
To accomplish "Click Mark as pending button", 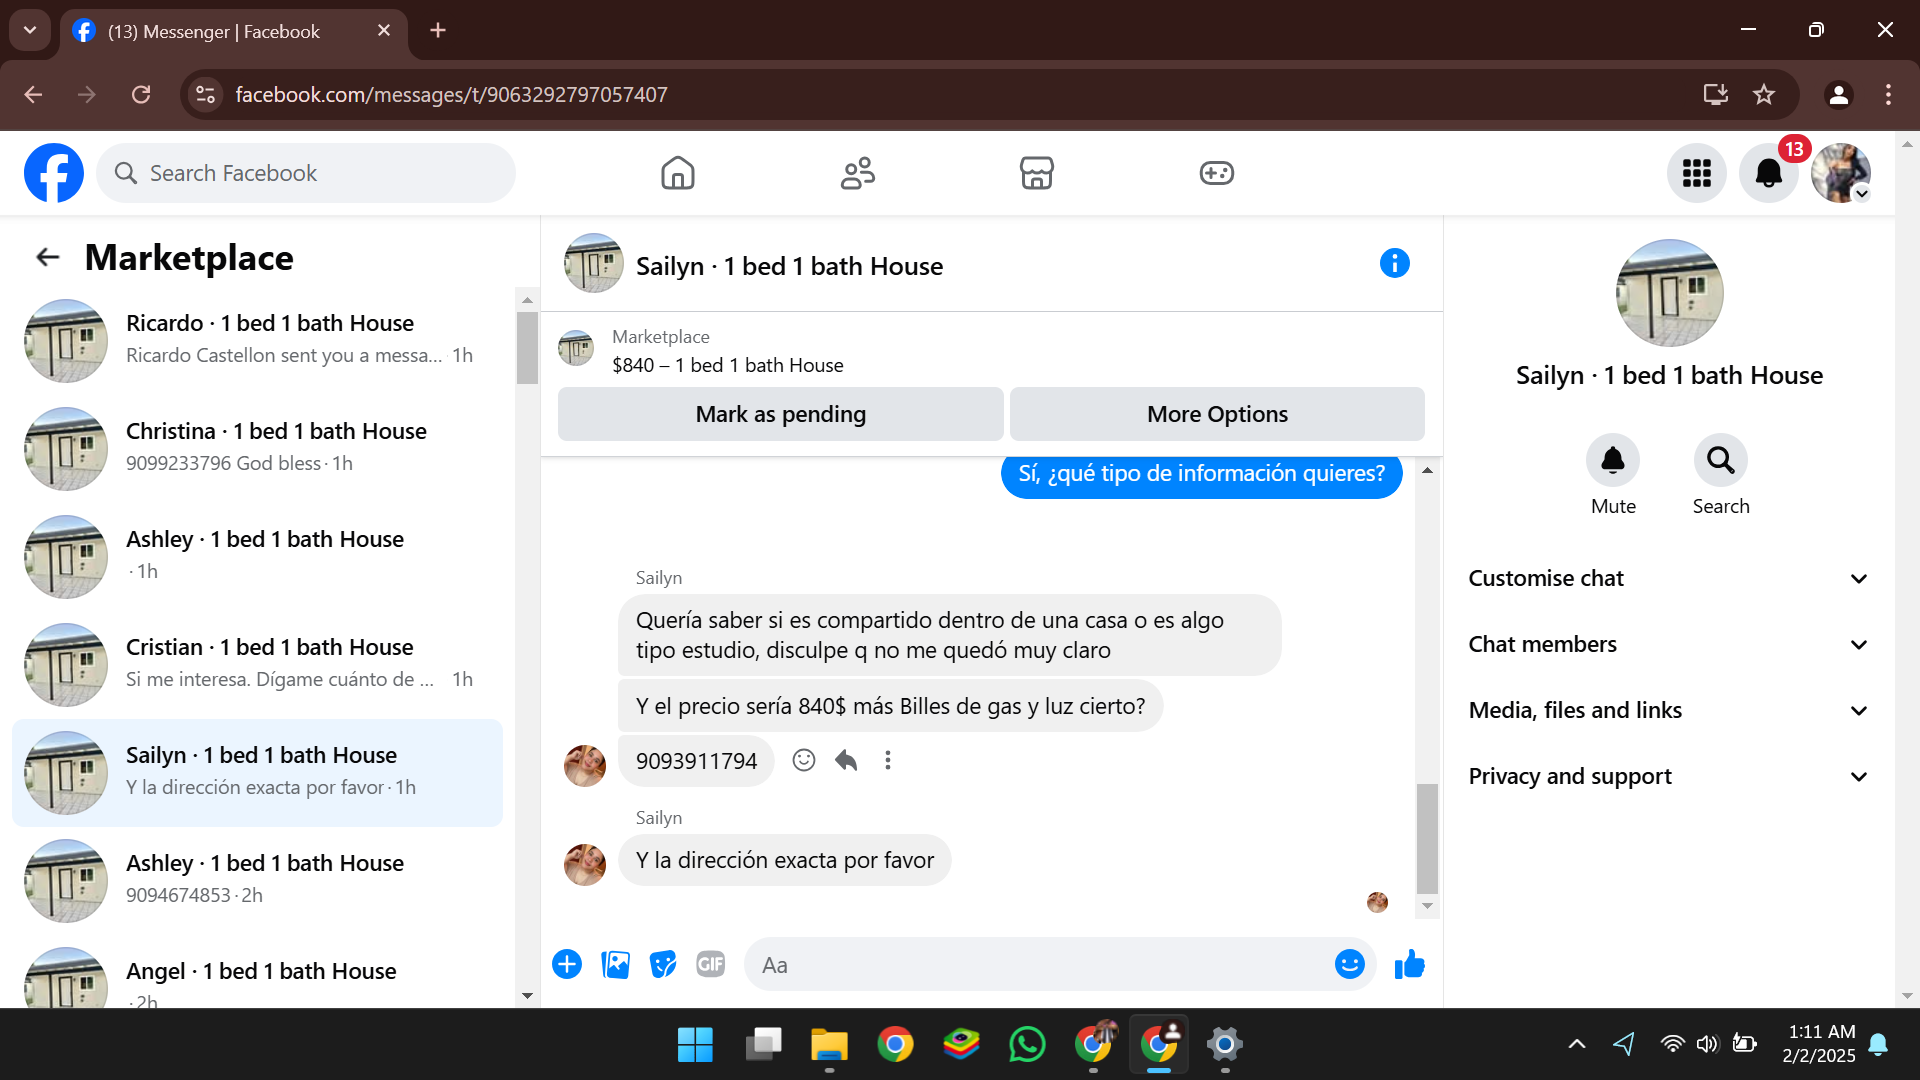I will pos(780,414).
